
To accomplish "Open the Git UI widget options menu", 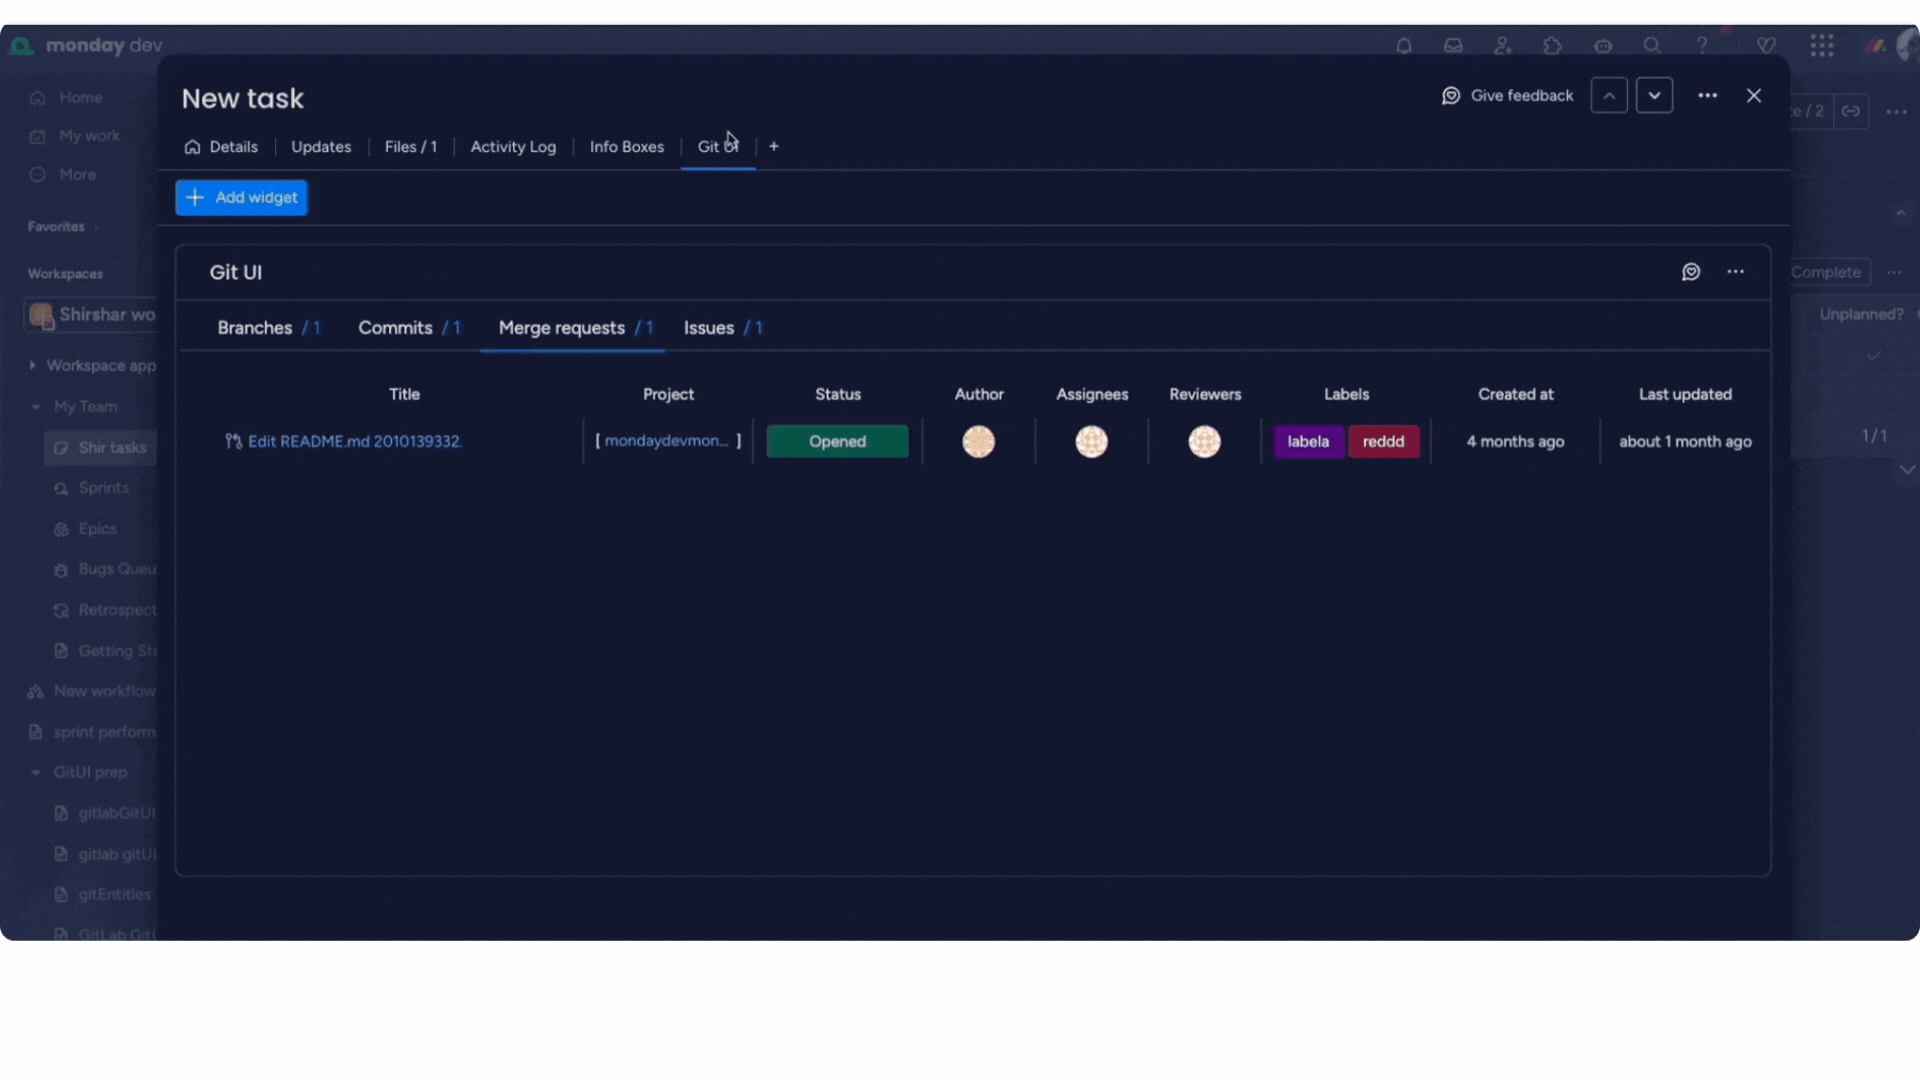I will tap(1736, 272).
